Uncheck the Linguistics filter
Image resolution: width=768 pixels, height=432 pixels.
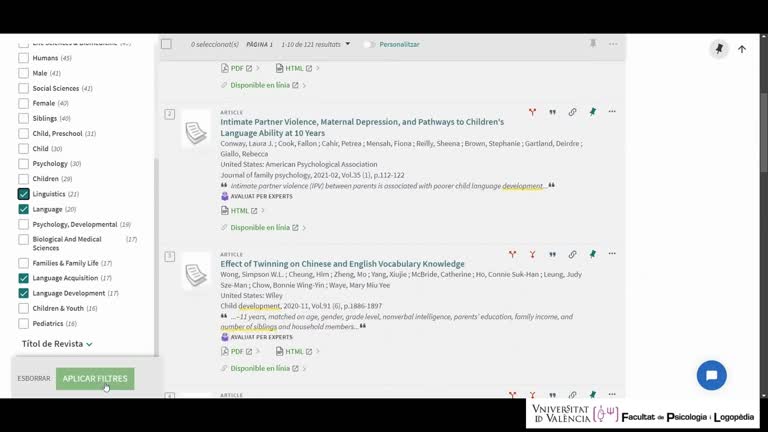click(x=24, y=194)
